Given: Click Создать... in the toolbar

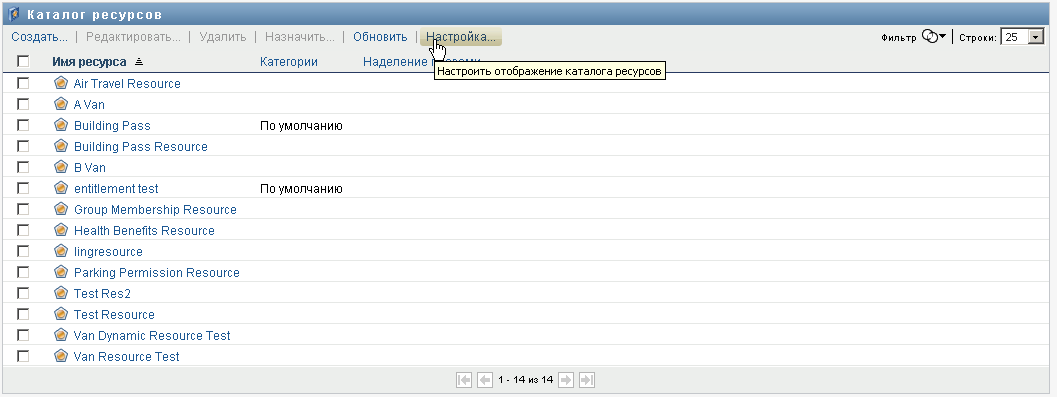Looking at the screenshot, I should tap(40, 37).
